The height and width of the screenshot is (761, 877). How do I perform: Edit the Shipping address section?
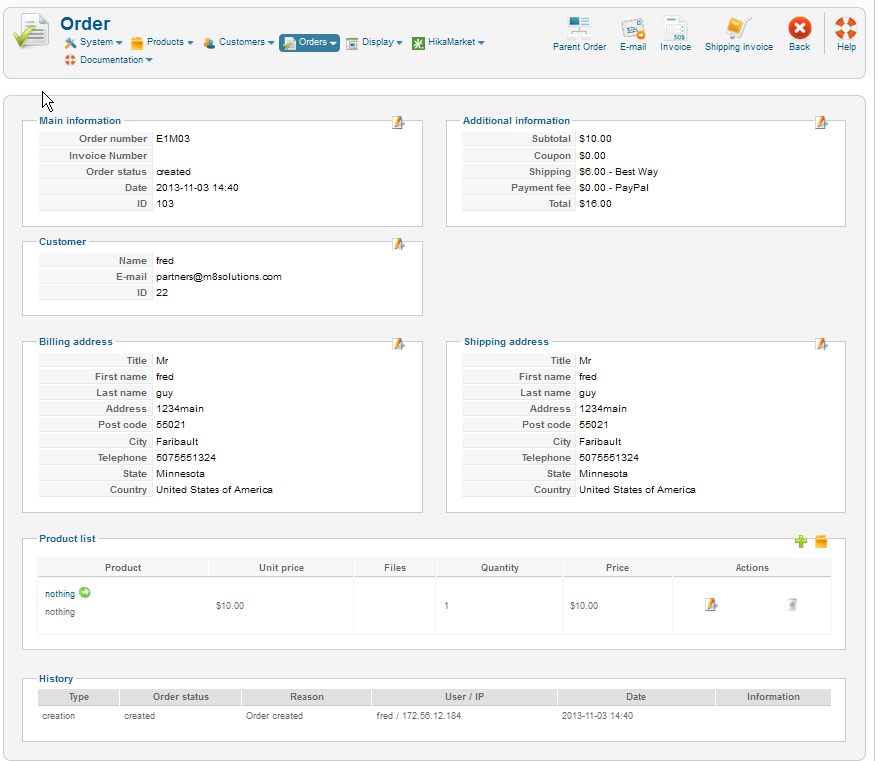point(821,343)
